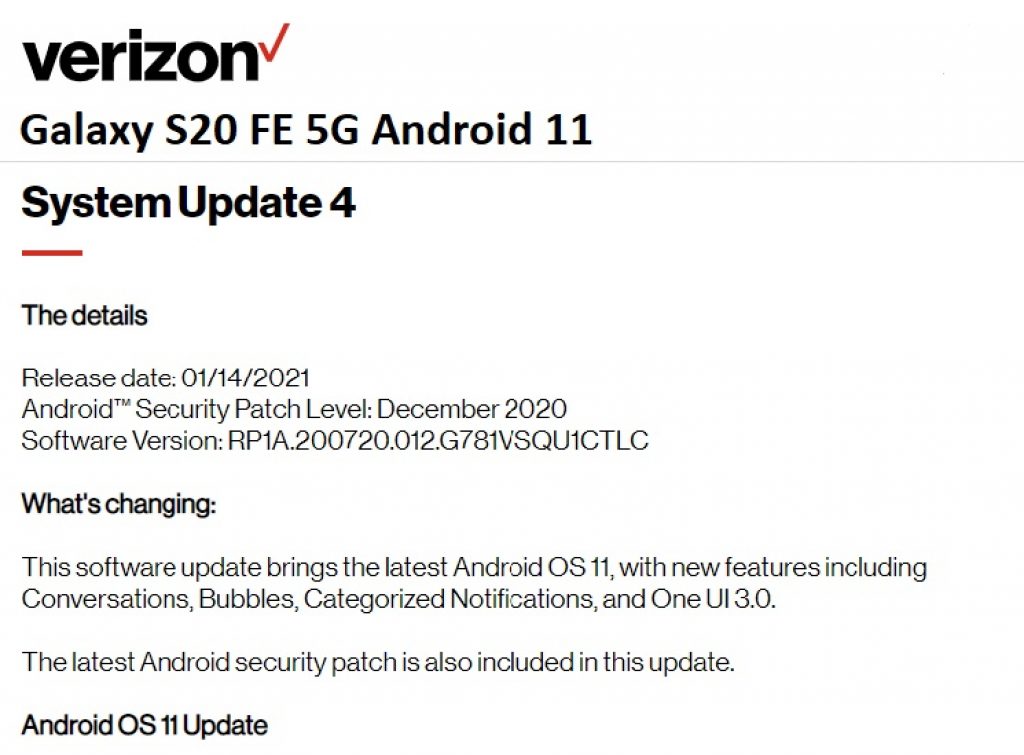Click the Galaxy S20 FE 5G Android 11 title
The height and width of the screenshot is (755, 1024).
click(306, 129)
